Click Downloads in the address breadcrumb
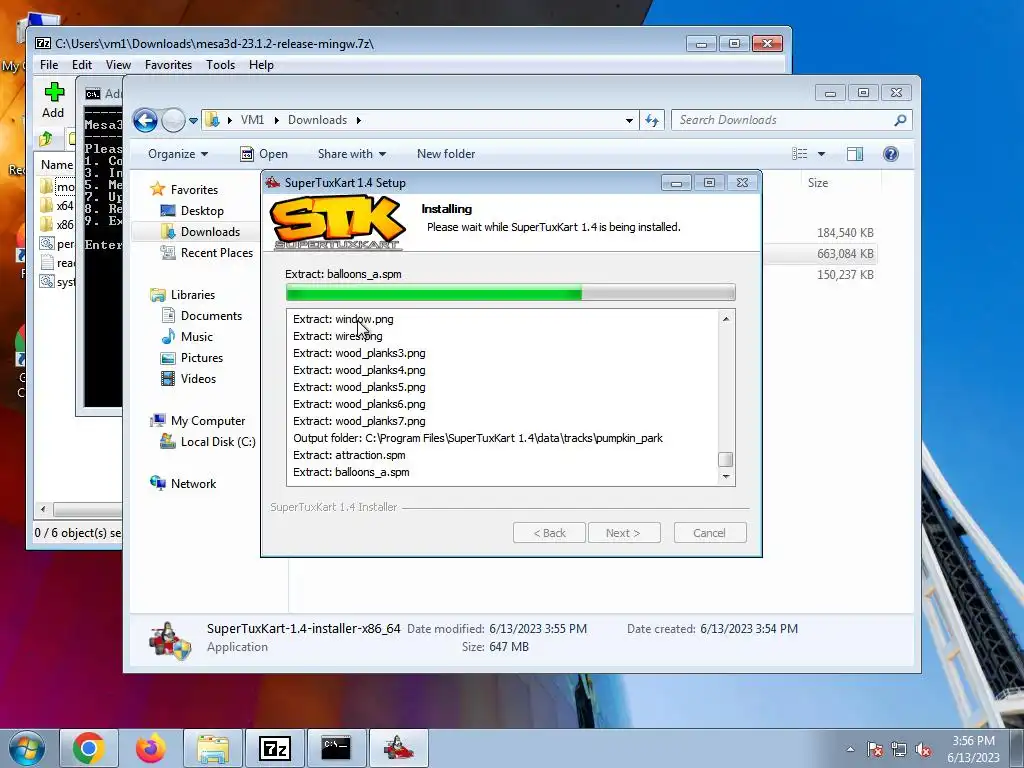Screen dimensions: 1024x768 click(317, 120)
